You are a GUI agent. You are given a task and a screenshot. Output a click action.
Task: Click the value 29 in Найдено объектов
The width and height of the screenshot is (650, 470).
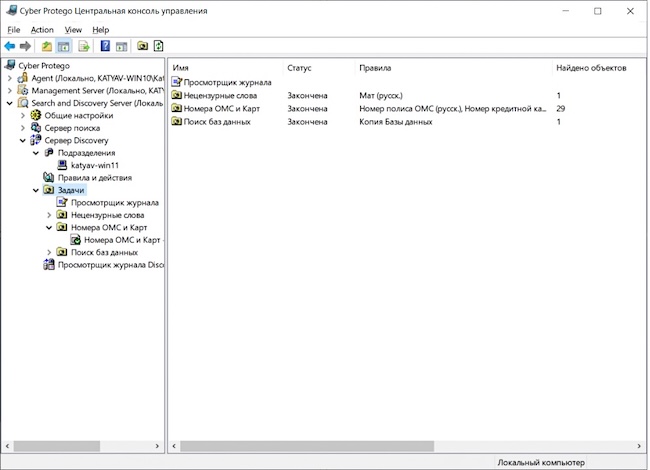coord(561,109)
